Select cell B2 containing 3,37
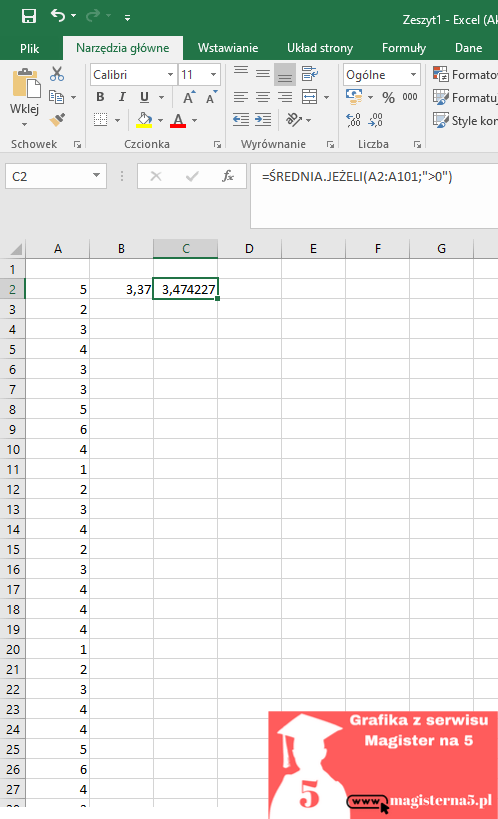498x819 pixels. (x=121, y=289)
